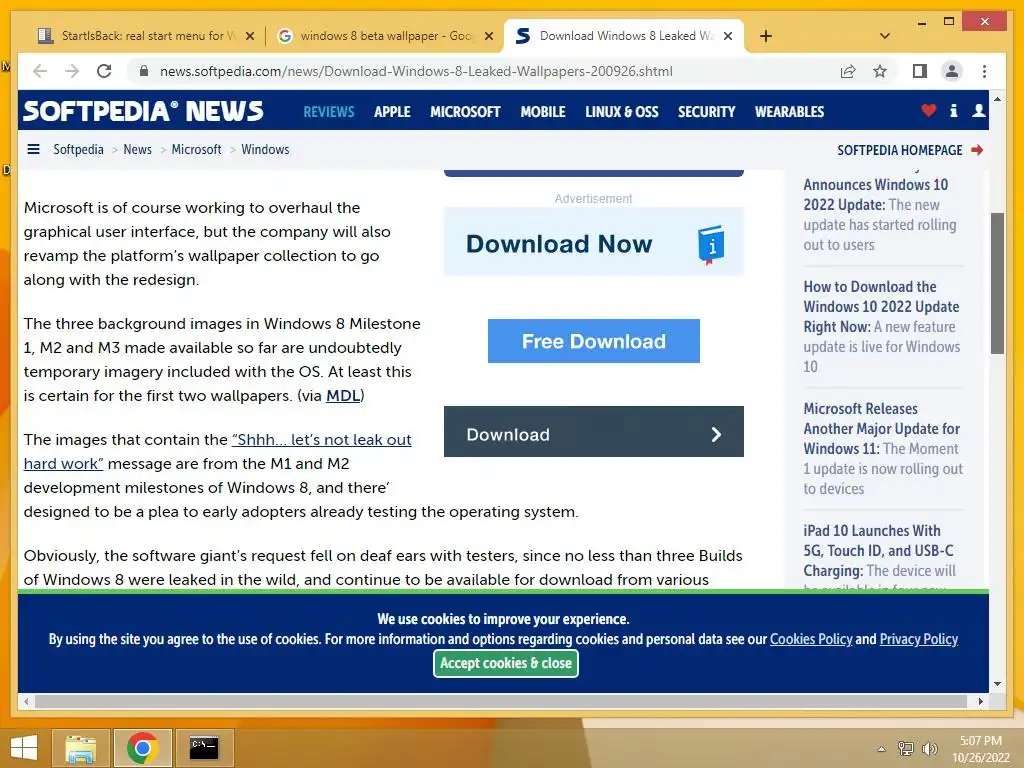
Task: Open the Apple news section
Action: 392,112
